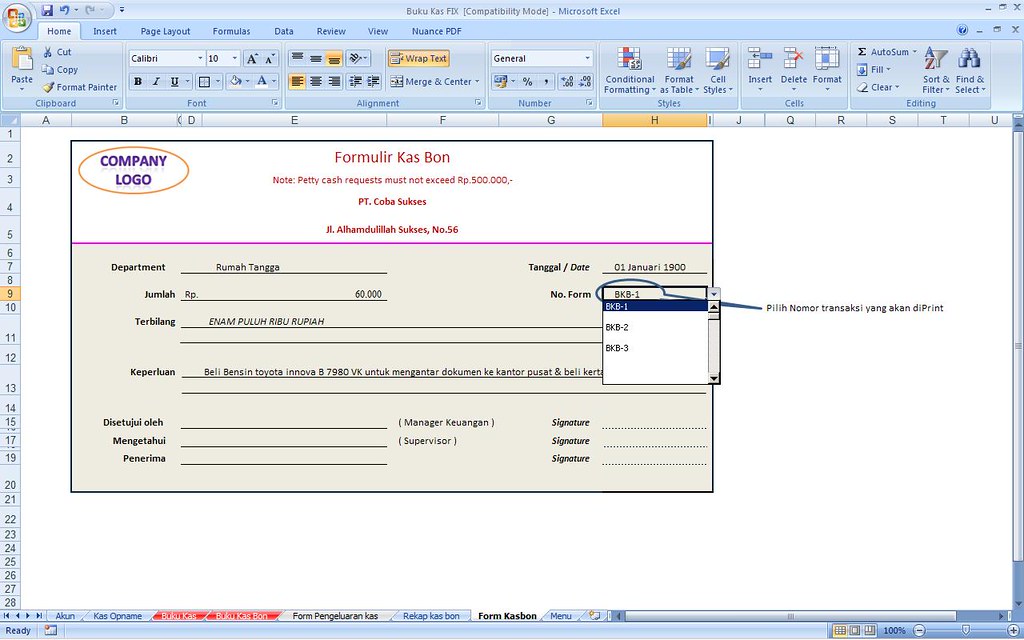Open the Insert ribbon tab

coord(104,31)
